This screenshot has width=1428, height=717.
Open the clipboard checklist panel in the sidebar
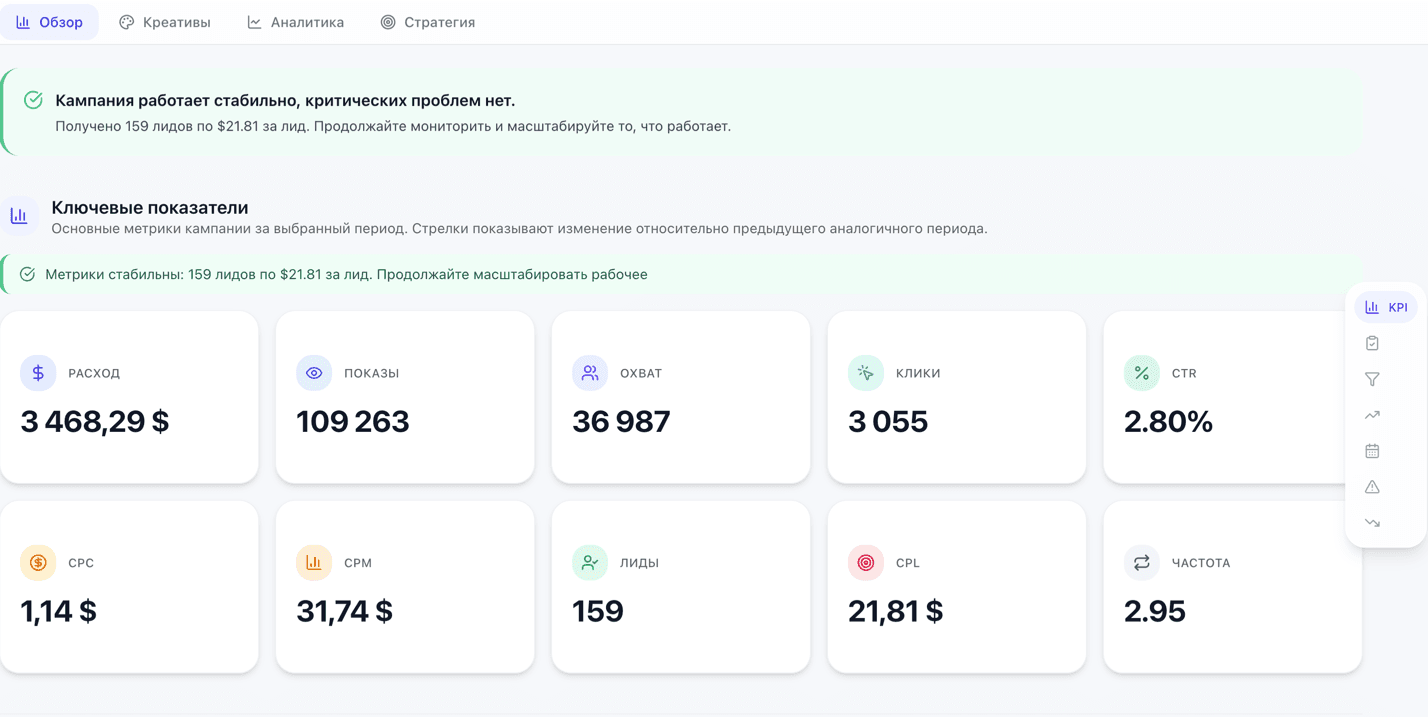tap(1371, 342)
